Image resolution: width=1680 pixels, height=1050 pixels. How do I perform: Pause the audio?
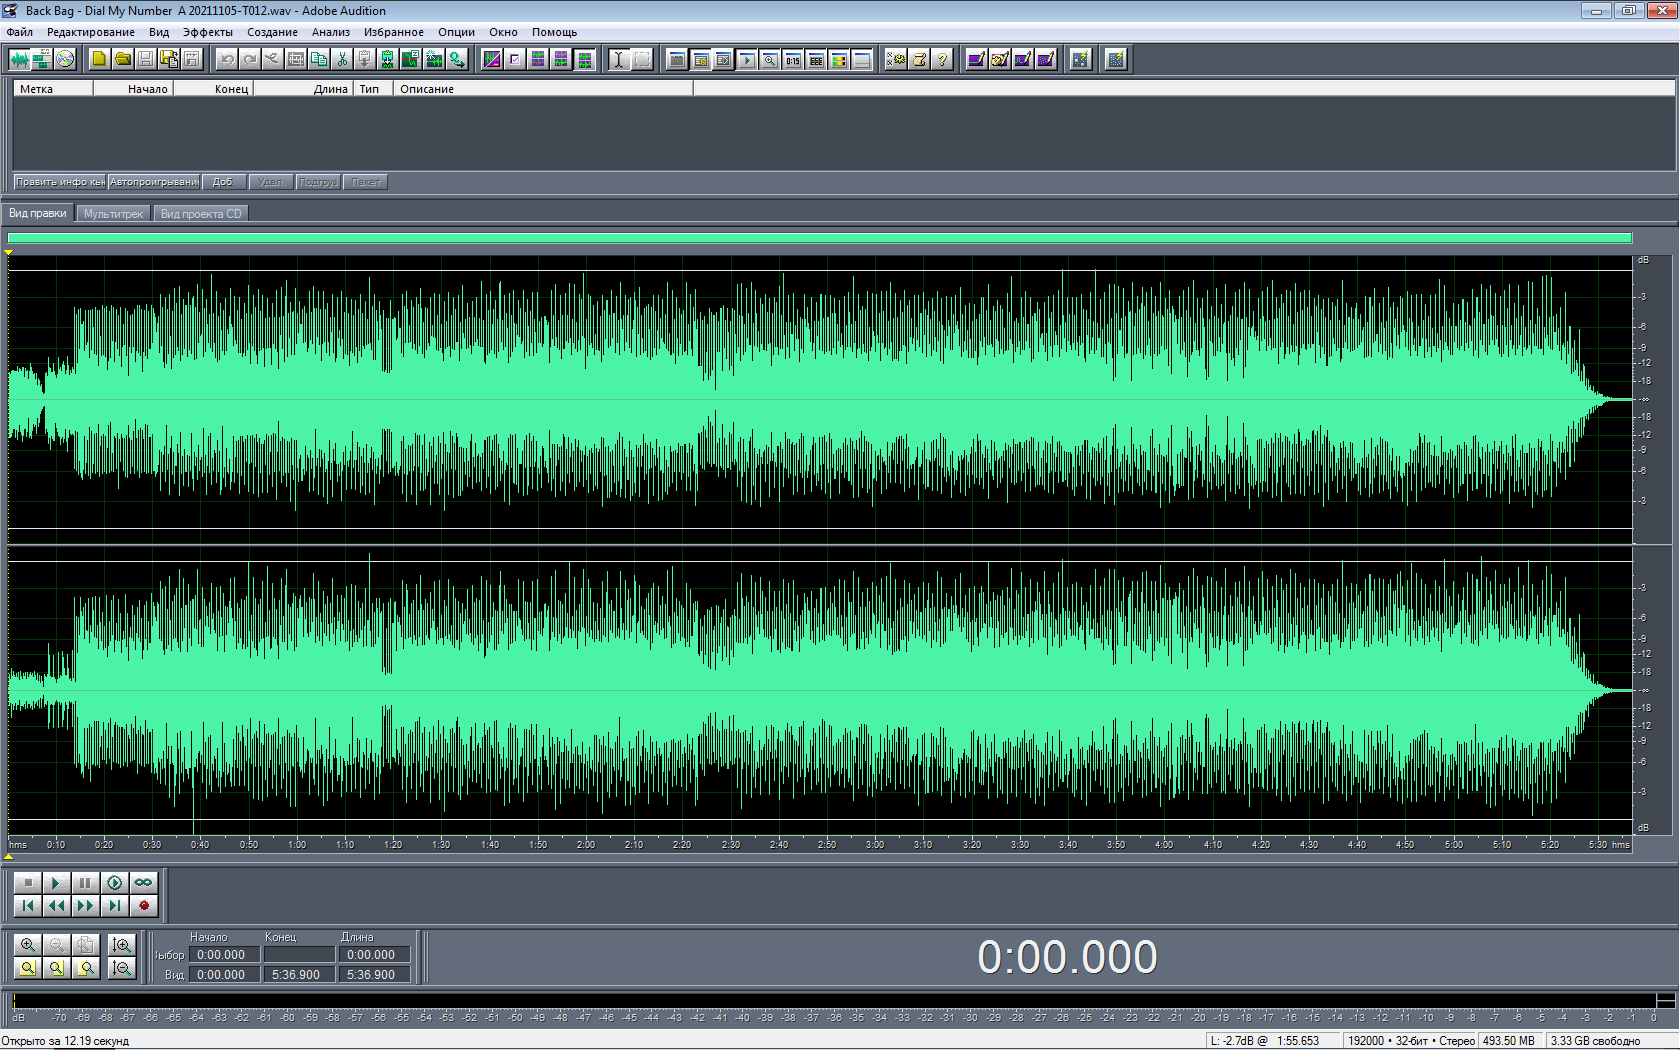pos(85,883)
